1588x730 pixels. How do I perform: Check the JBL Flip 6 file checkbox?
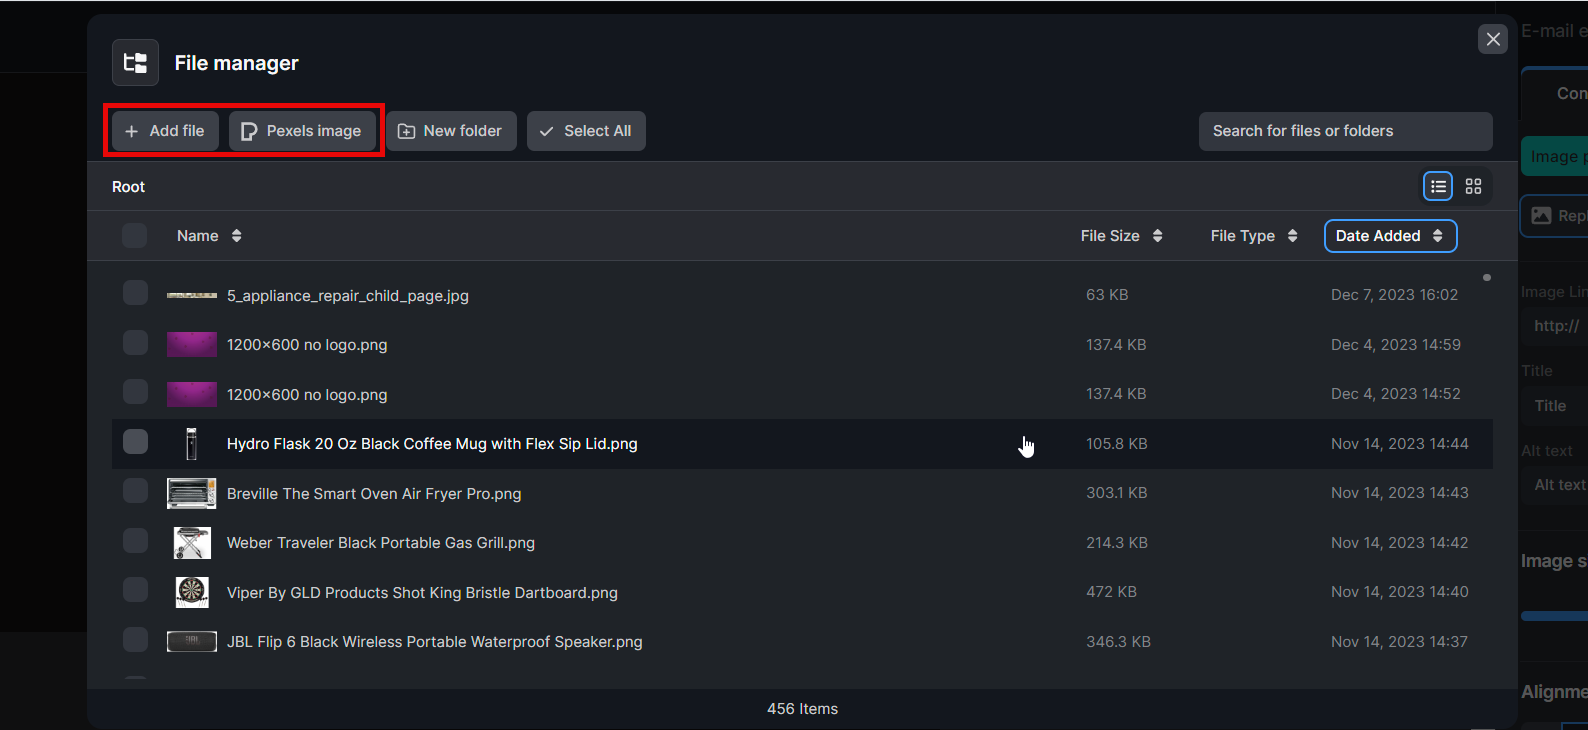pyautogui.click(x=135, y=640)
